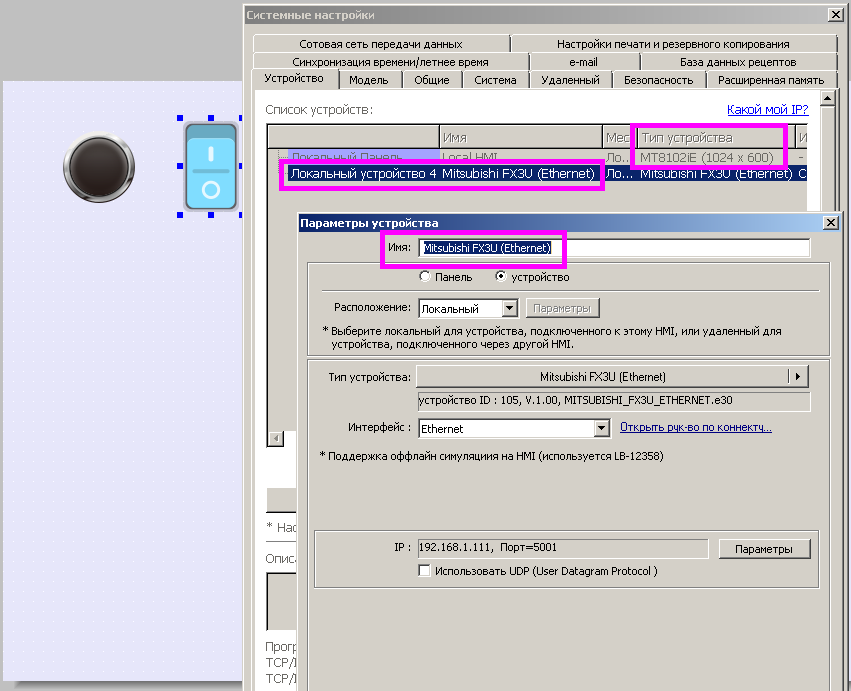Open the connection manual link
This screenshot has width=851, height=691.
[x=696, y=428]
